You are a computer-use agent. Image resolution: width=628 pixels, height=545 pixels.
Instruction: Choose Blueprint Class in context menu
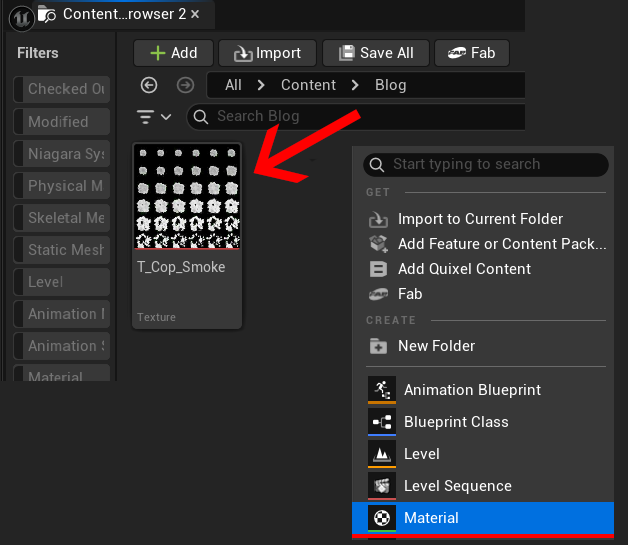point(456,422)
